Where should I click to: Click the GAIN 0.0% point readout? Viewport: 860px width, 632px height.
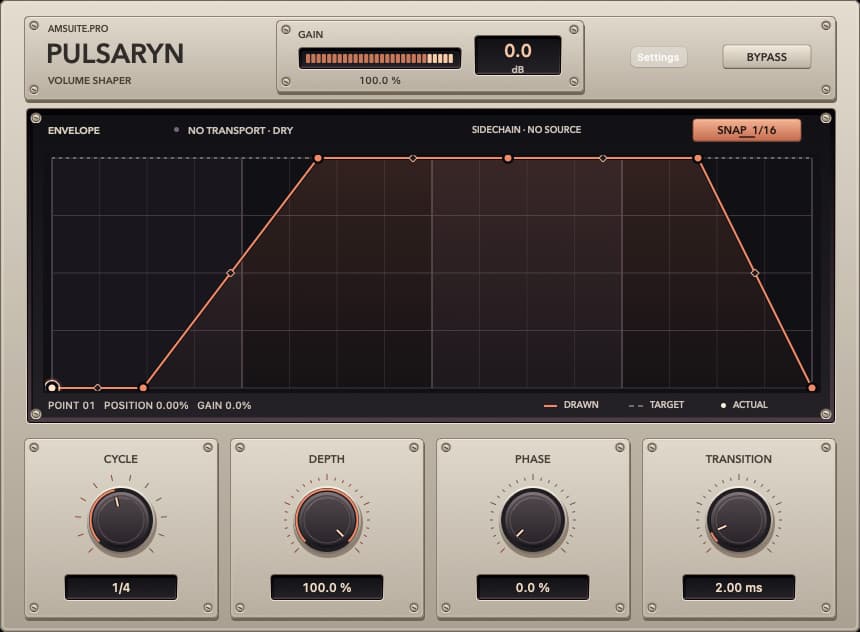pyautogui.click(x=224, y=405)
